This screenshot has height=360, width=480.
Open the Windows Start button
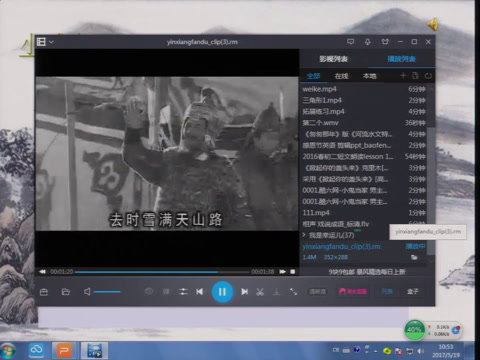(x=7, y=351)
